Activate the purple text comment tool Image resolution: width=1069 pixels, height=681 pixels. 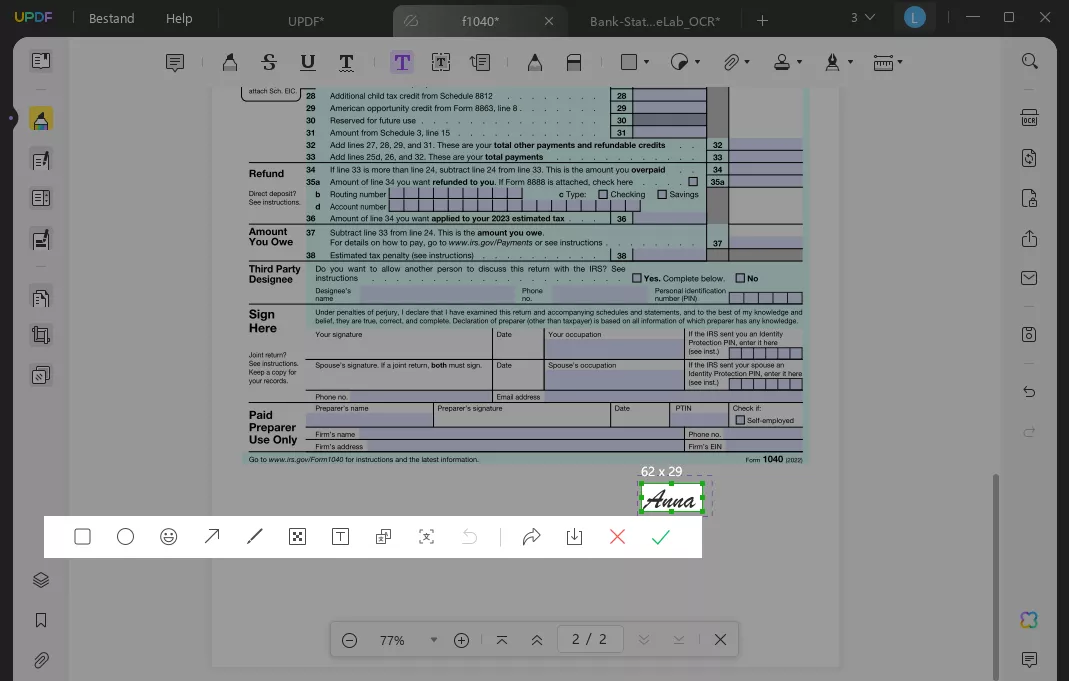tap(402, 63)
